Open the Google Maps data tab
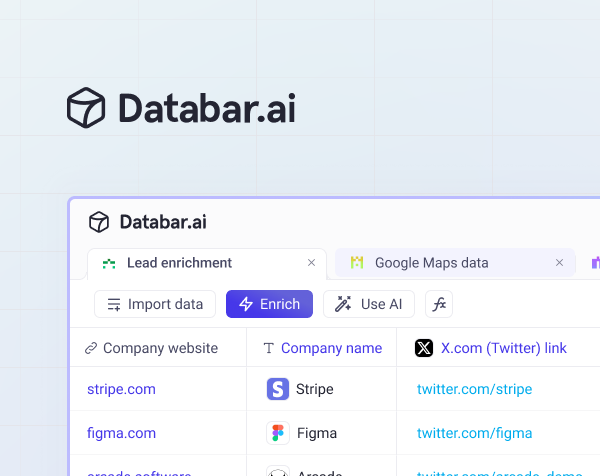 coord(455,263)
